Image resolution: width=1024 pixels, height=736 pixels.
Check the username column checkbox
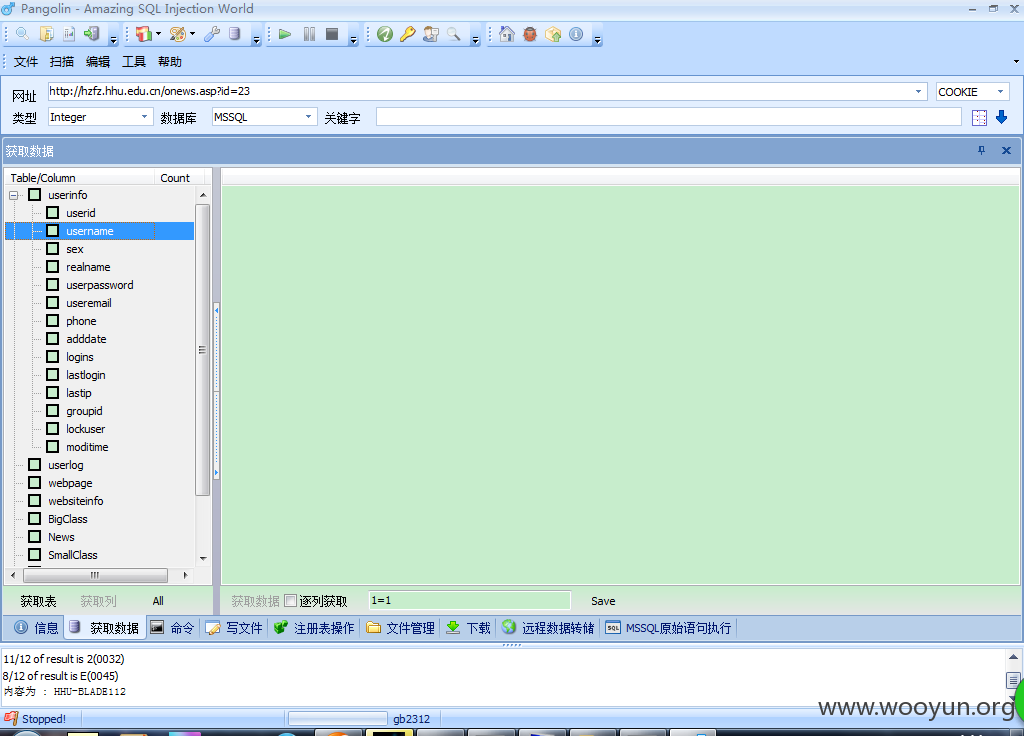pyautogui.click(x=53, y=231)
